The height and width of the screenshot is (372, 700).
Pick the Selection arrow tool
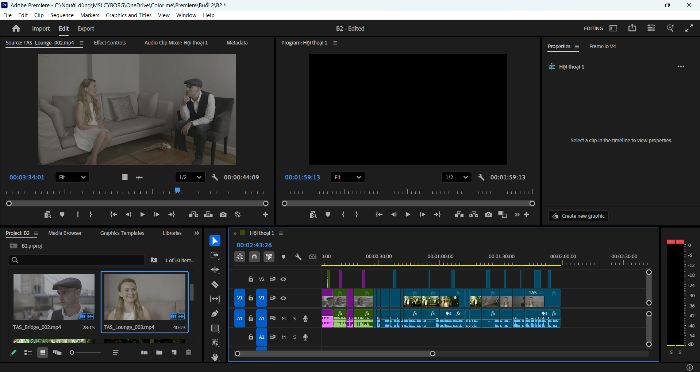click(x=215, y=241)
